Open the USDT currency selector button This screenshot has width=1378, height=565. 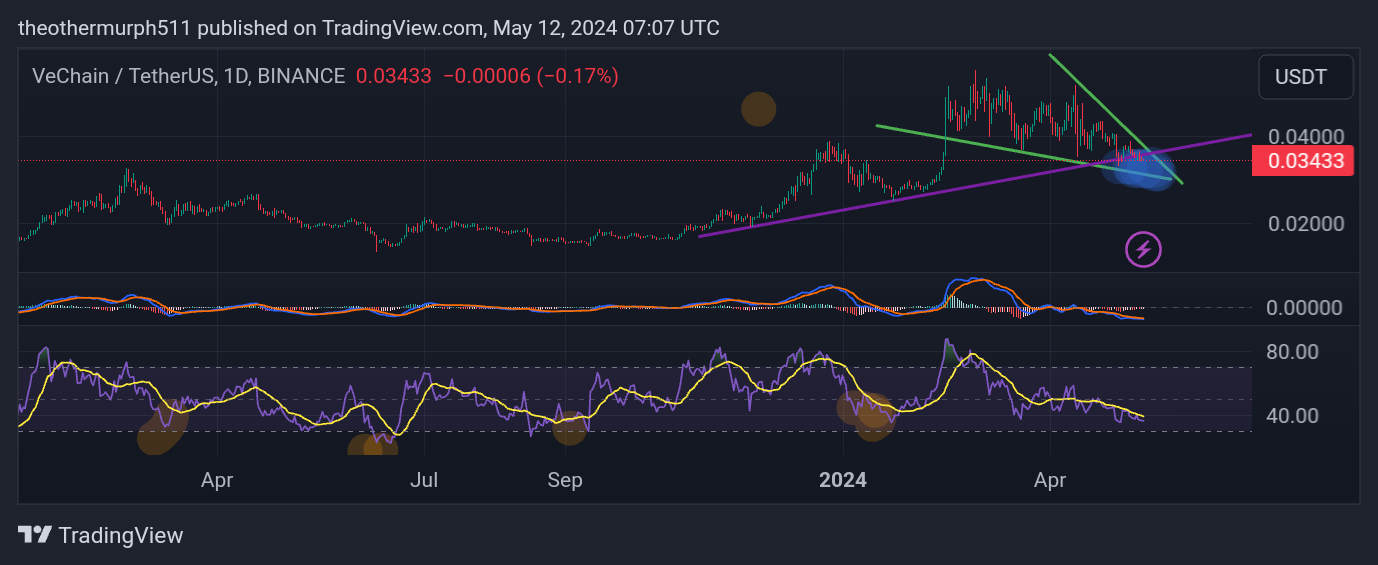(1306, 77)
